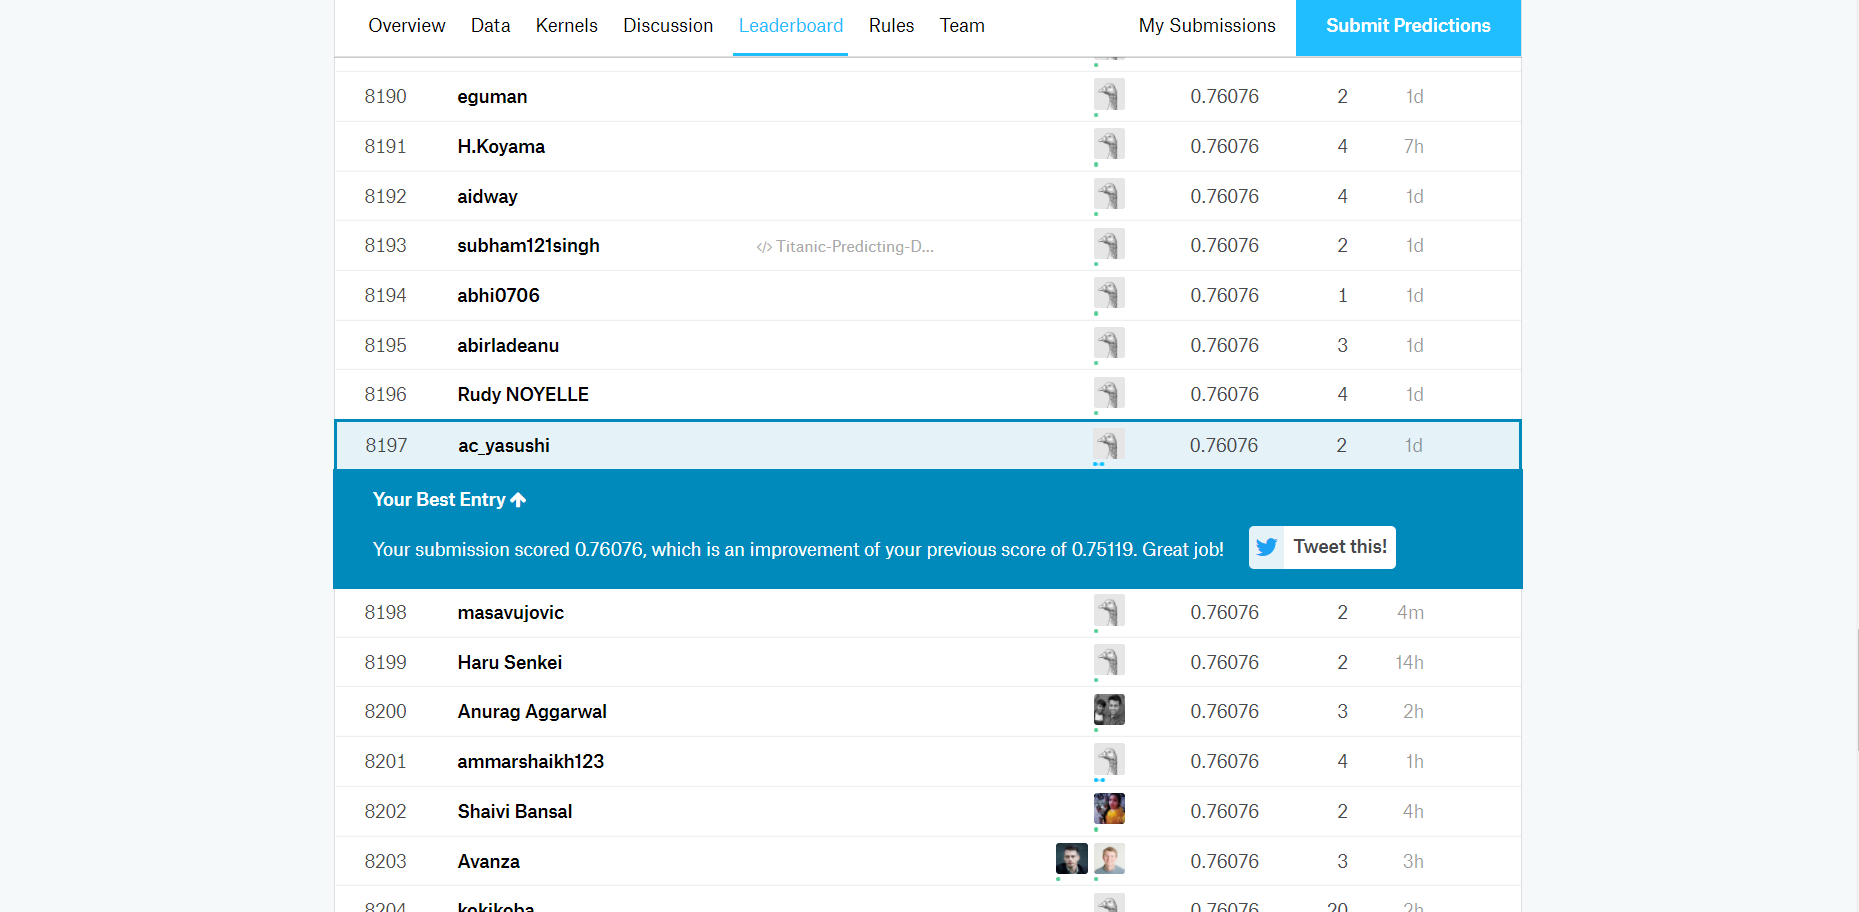Click the up arrow next to Your Best Entry

[518, 500]
